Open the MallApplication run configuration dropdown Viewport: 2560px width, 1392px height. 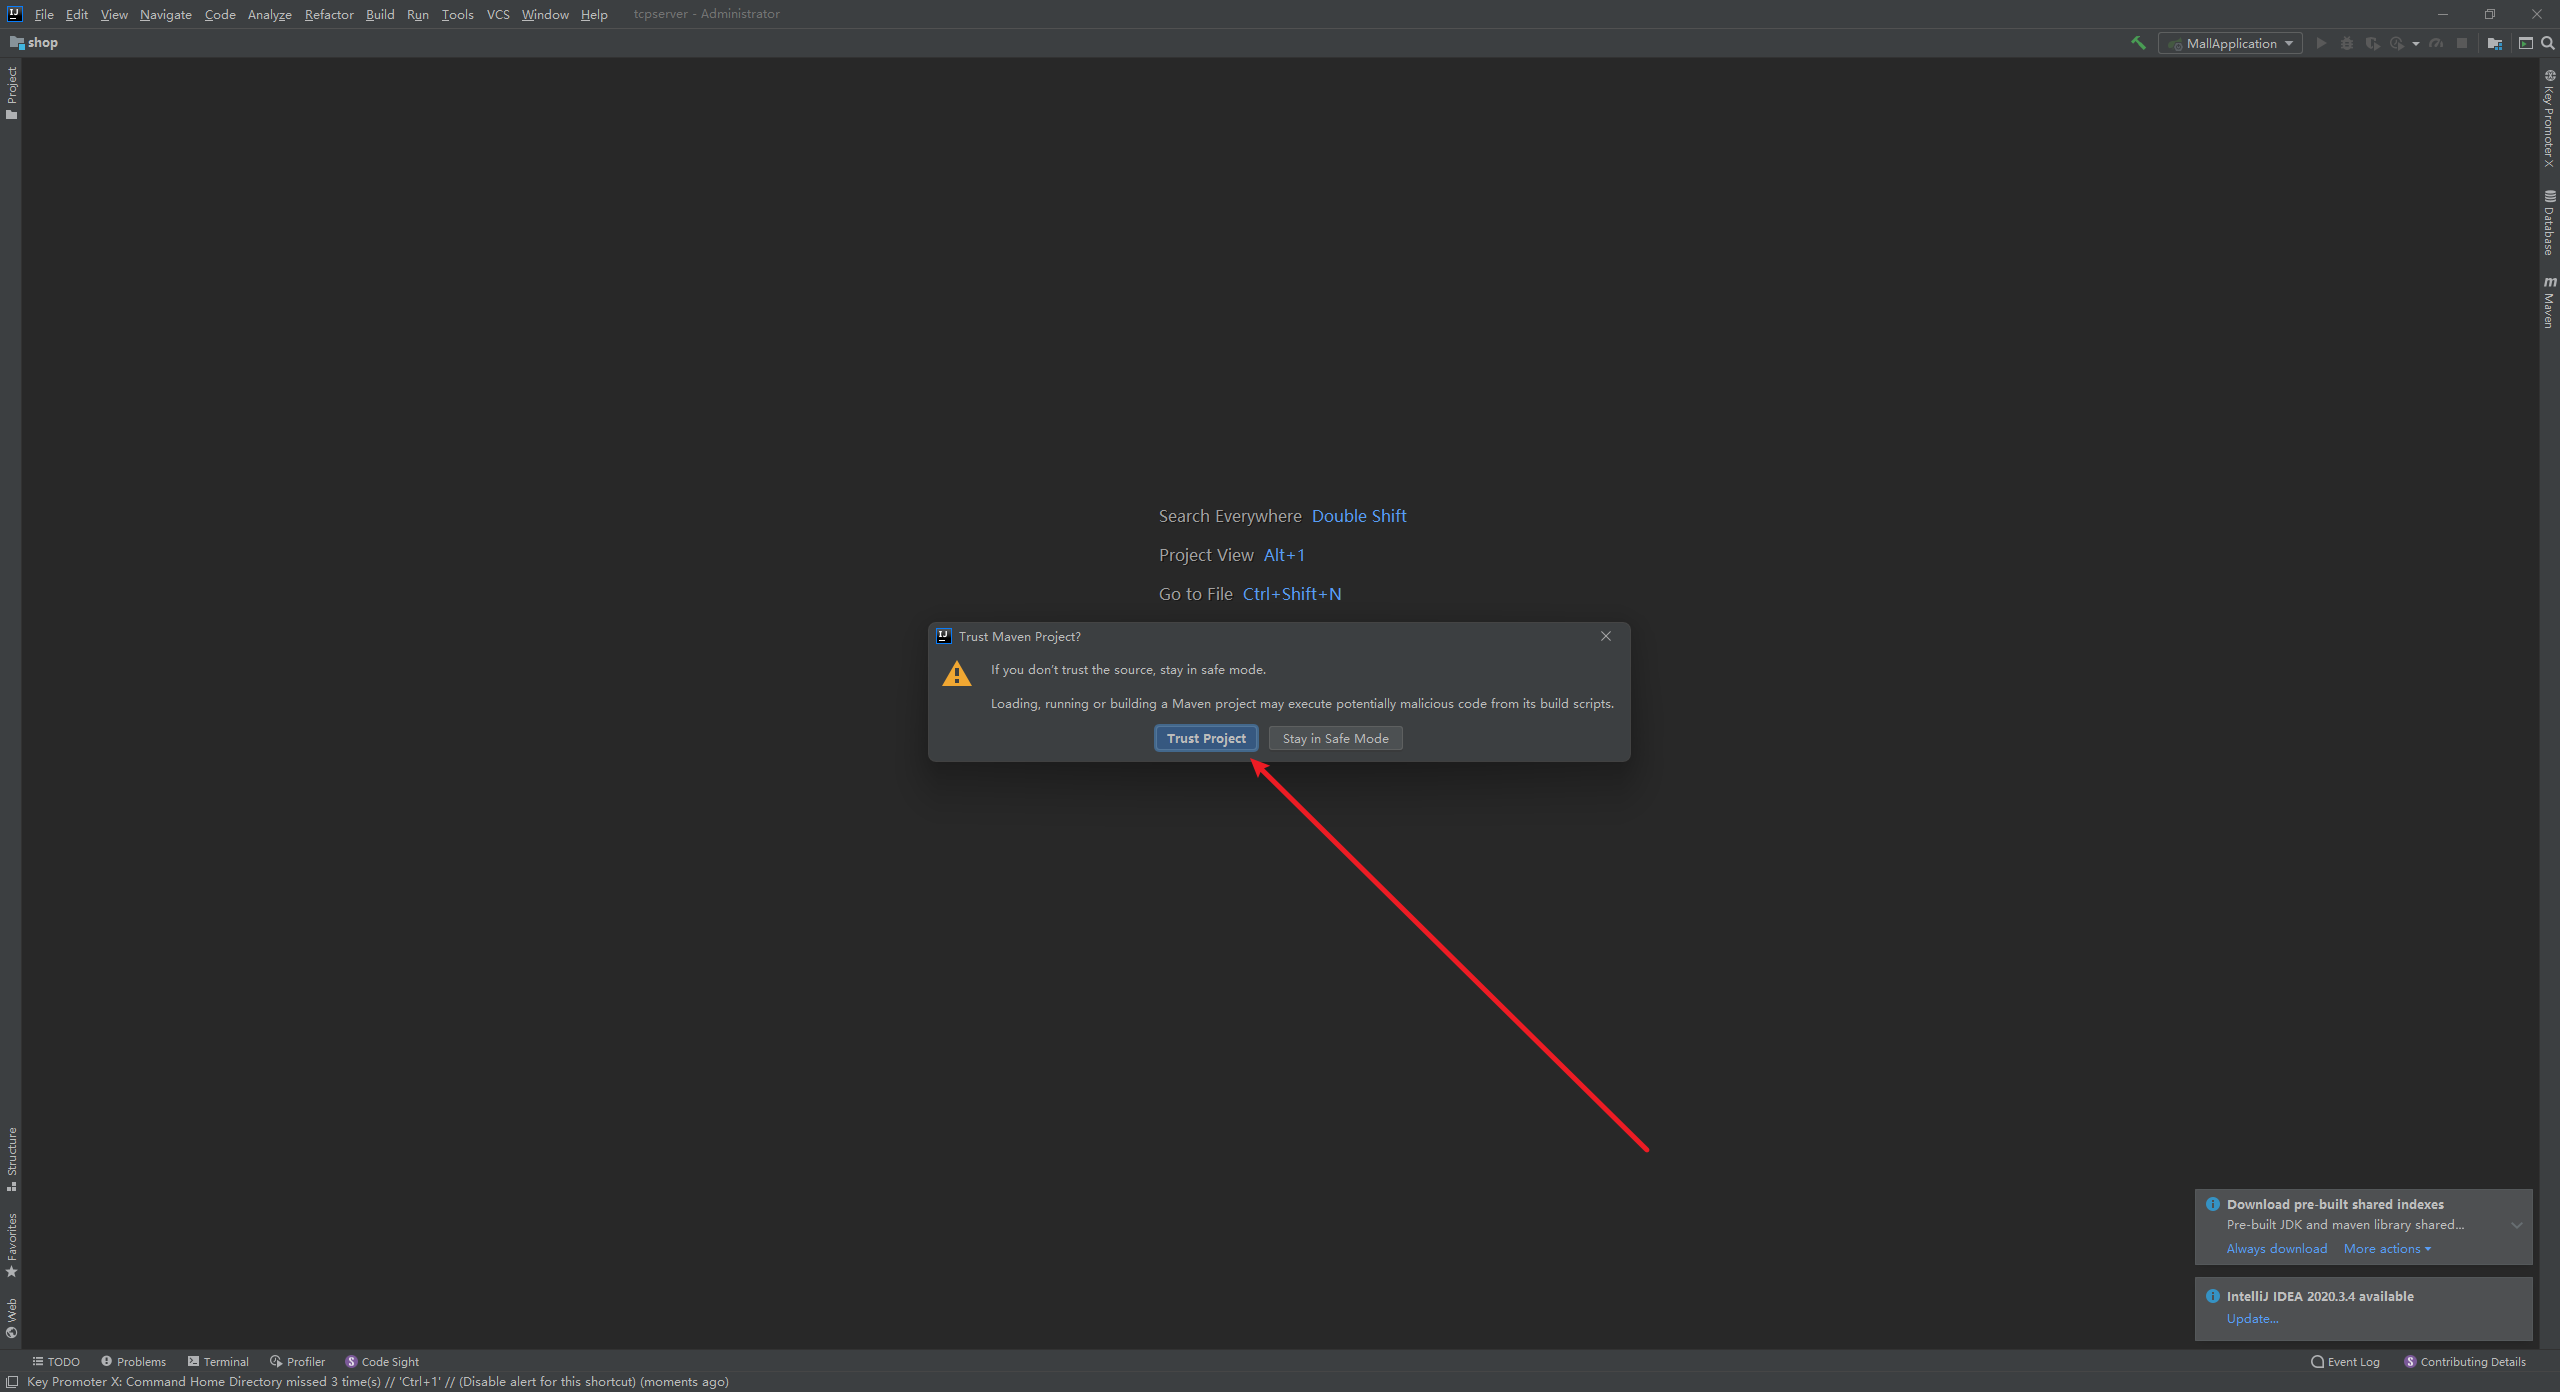coord(2230,43)
